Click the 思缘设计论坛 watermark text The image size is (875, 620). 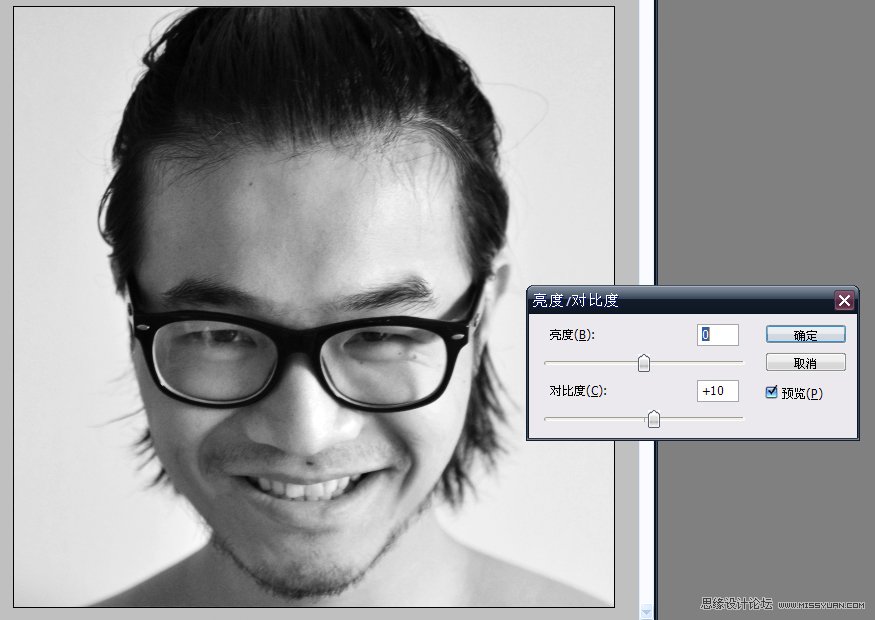click(x=736, y=605)
